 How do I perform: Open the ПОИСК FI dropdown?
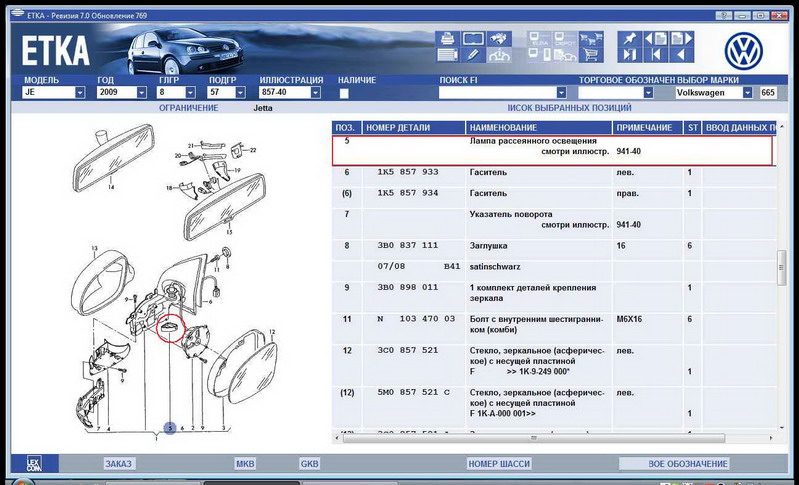561,93
